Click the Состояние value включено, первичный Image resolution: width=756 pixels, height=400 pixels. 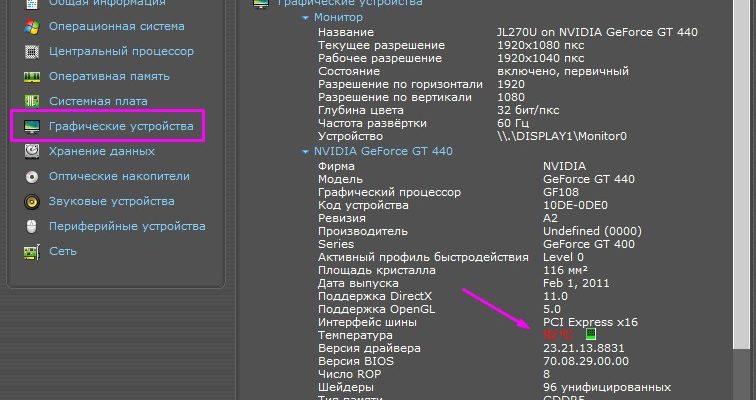(x=563, y=71)
